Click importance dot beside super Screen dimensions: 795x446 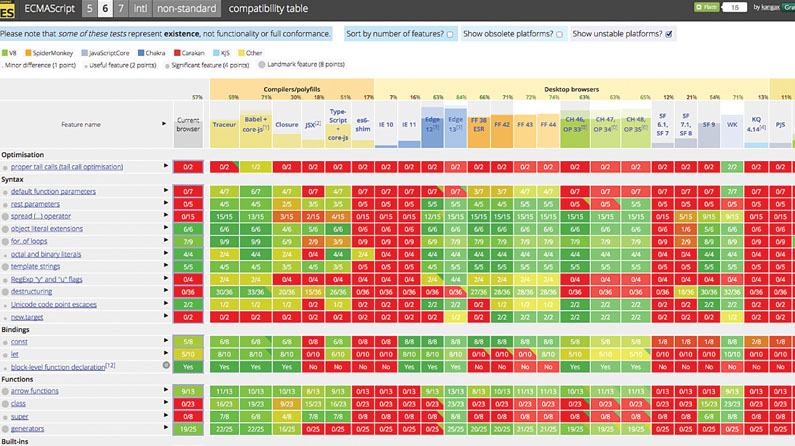[5, 417]
